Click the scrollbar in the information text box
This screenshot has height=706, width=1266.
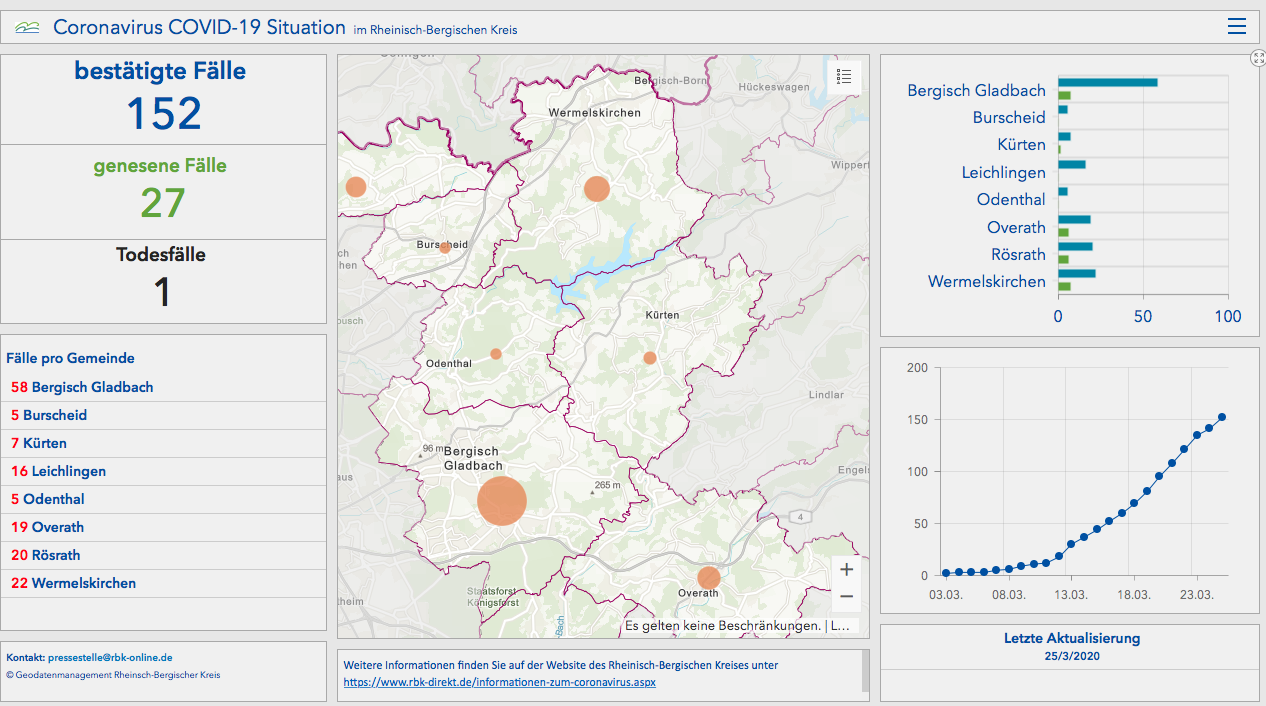865,671
